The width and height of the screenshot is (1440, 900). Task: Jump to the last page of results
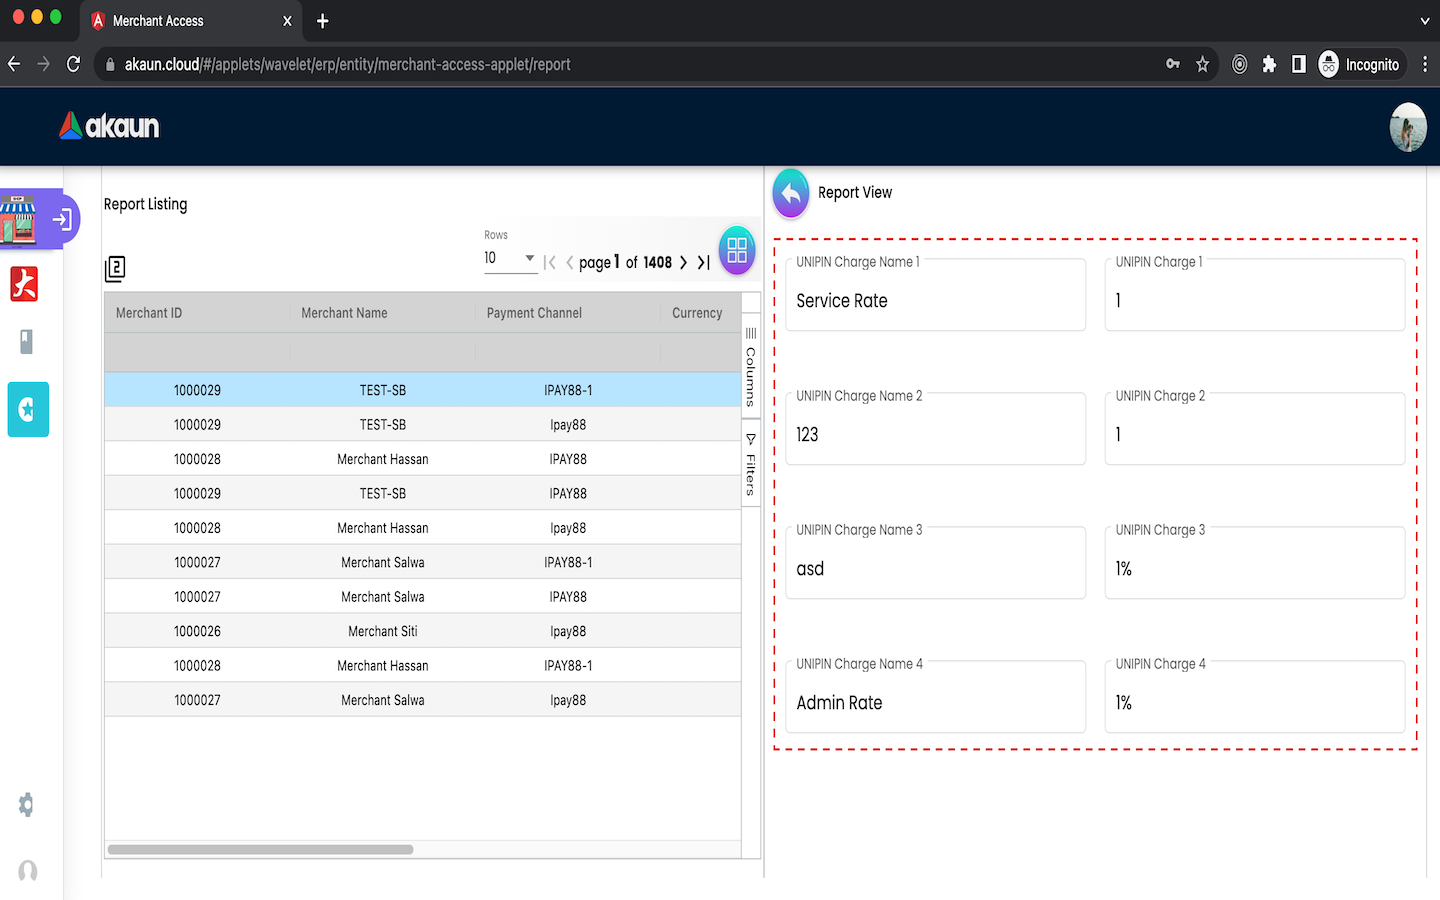point(704,263)
